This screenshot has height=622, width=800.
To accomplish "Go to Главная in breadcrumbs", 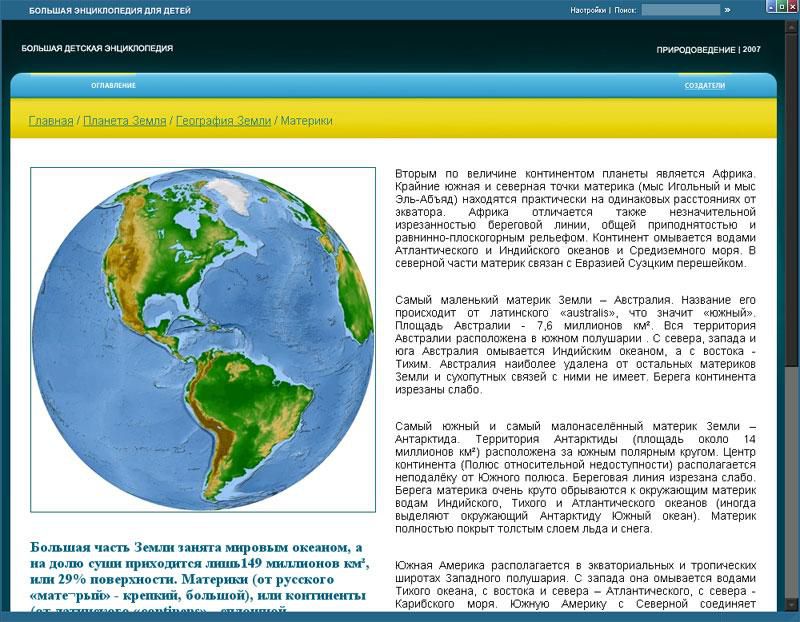I will pyautogui.click(x=50, y=121).
